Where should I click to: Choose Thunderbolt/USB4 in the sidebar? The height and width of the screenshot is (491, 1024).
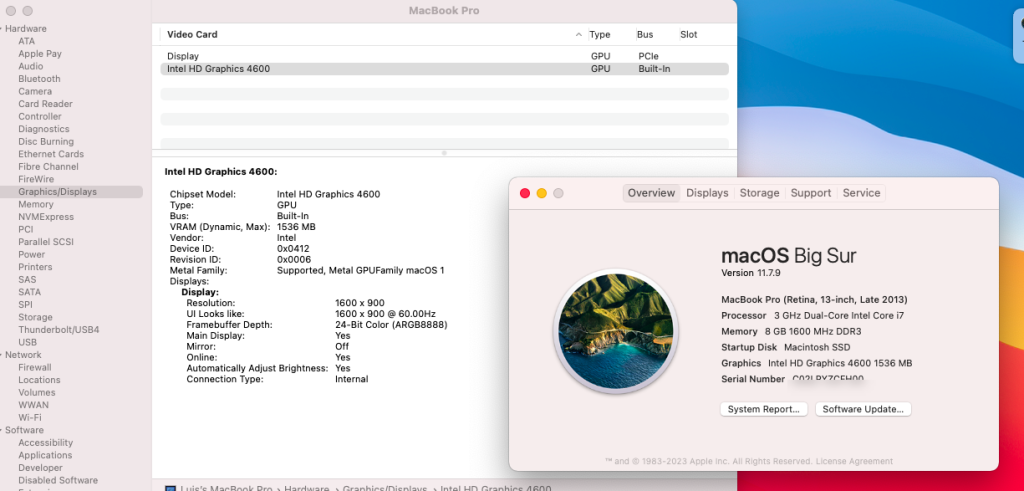(58, 330)
